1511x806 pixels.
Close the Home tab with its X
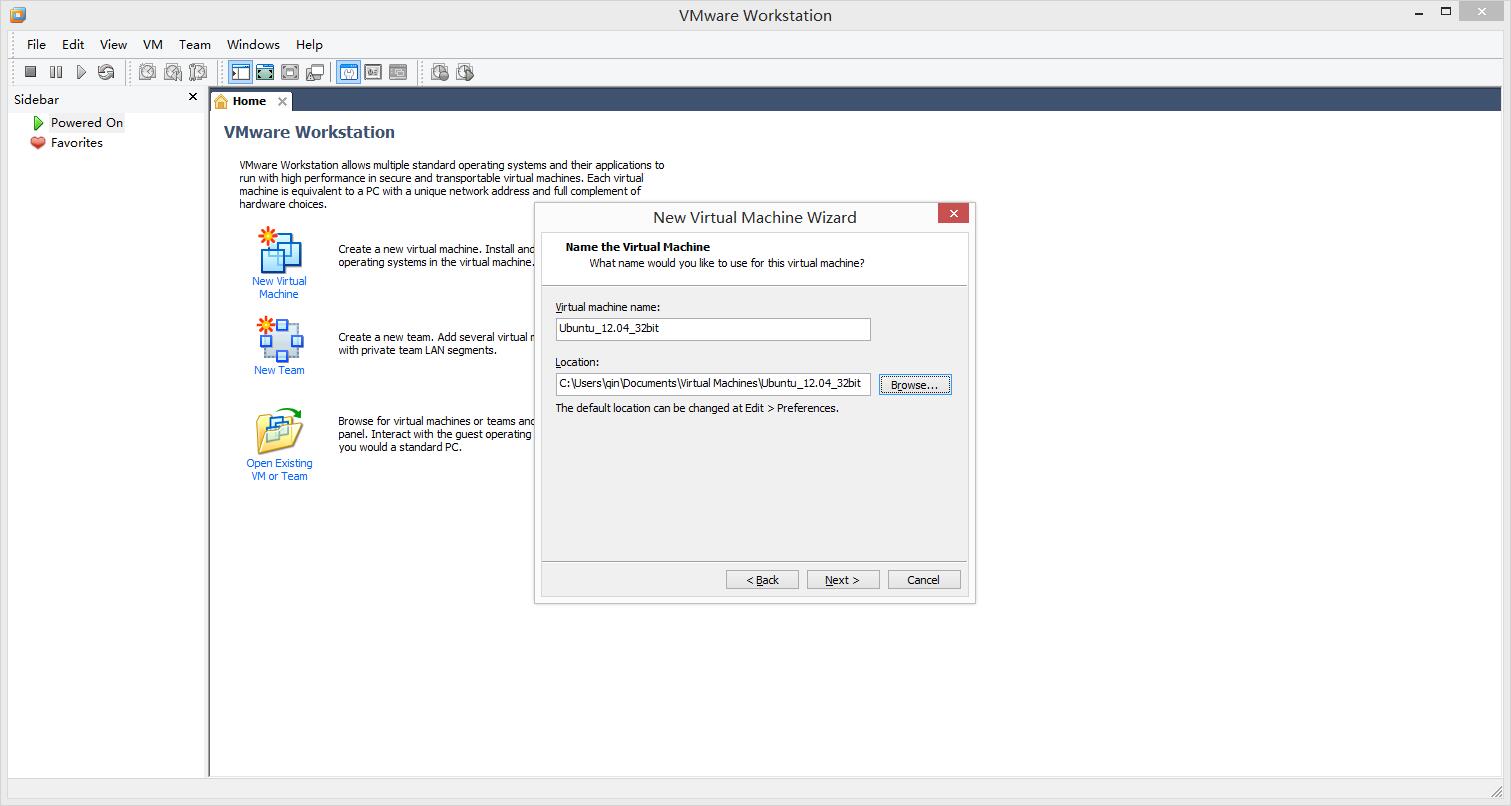point(282,101)
